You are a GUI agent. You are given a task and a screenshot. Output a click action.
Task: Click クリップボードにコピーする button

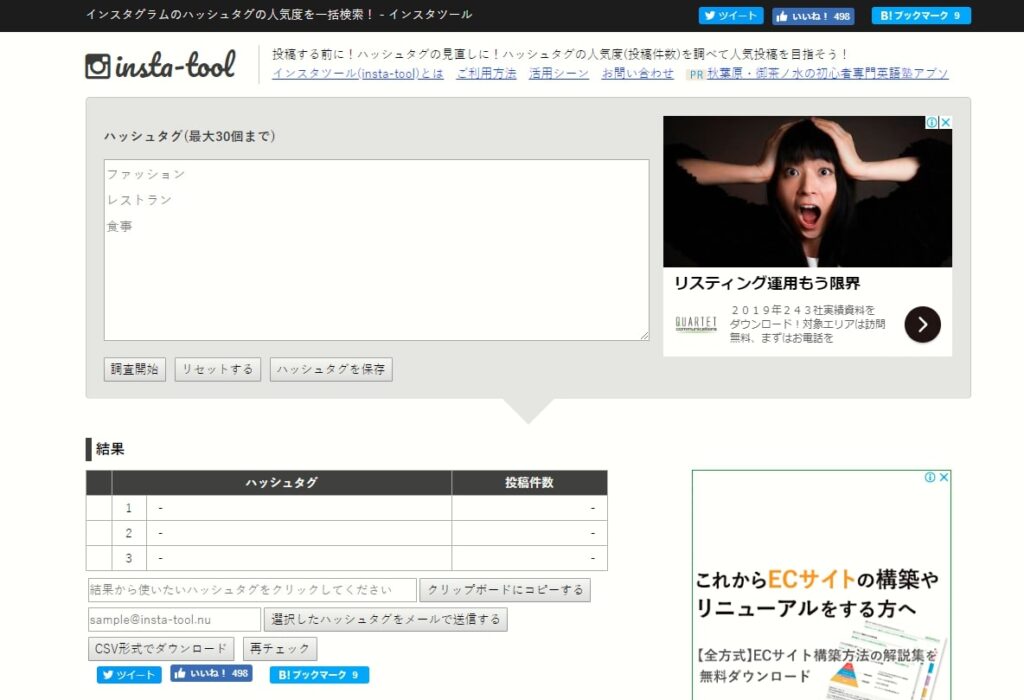coord(505,590)
